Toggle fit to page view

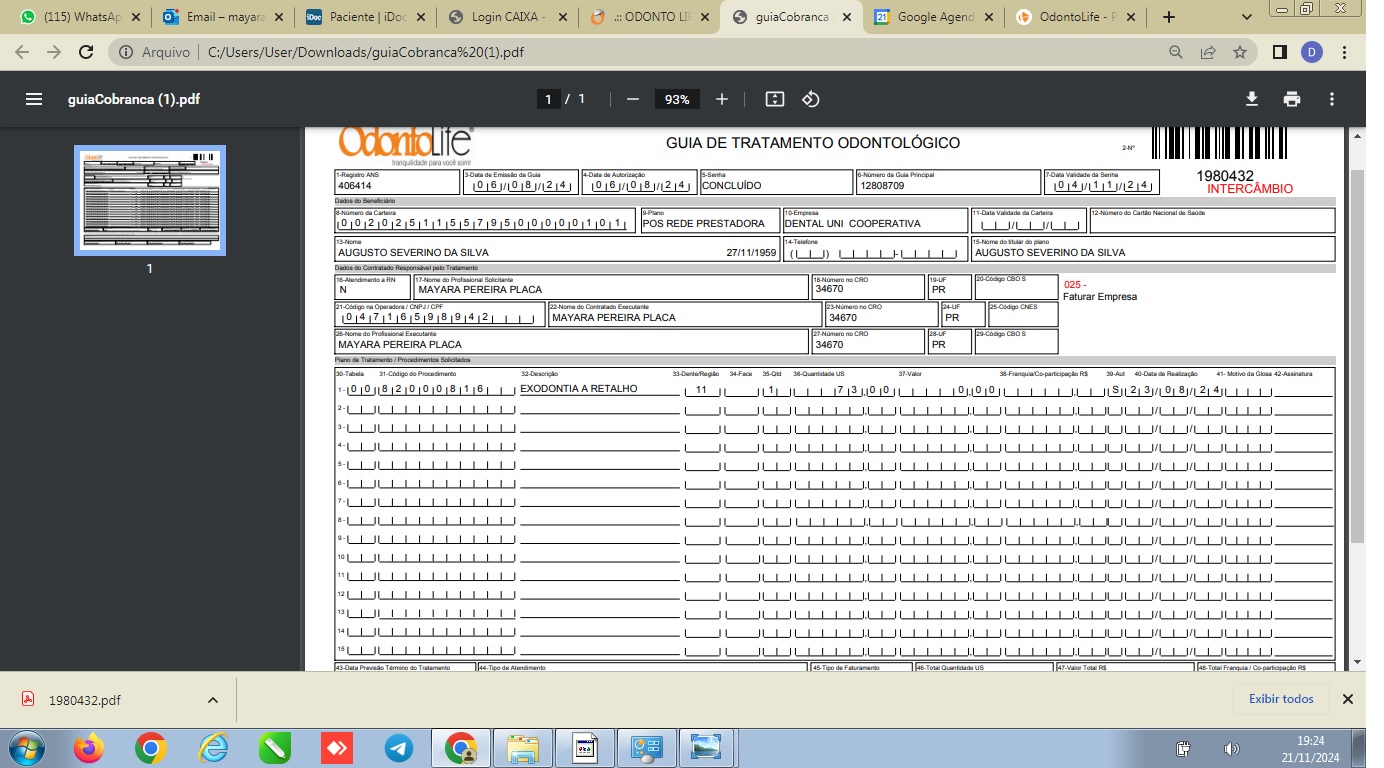[774, 99]
